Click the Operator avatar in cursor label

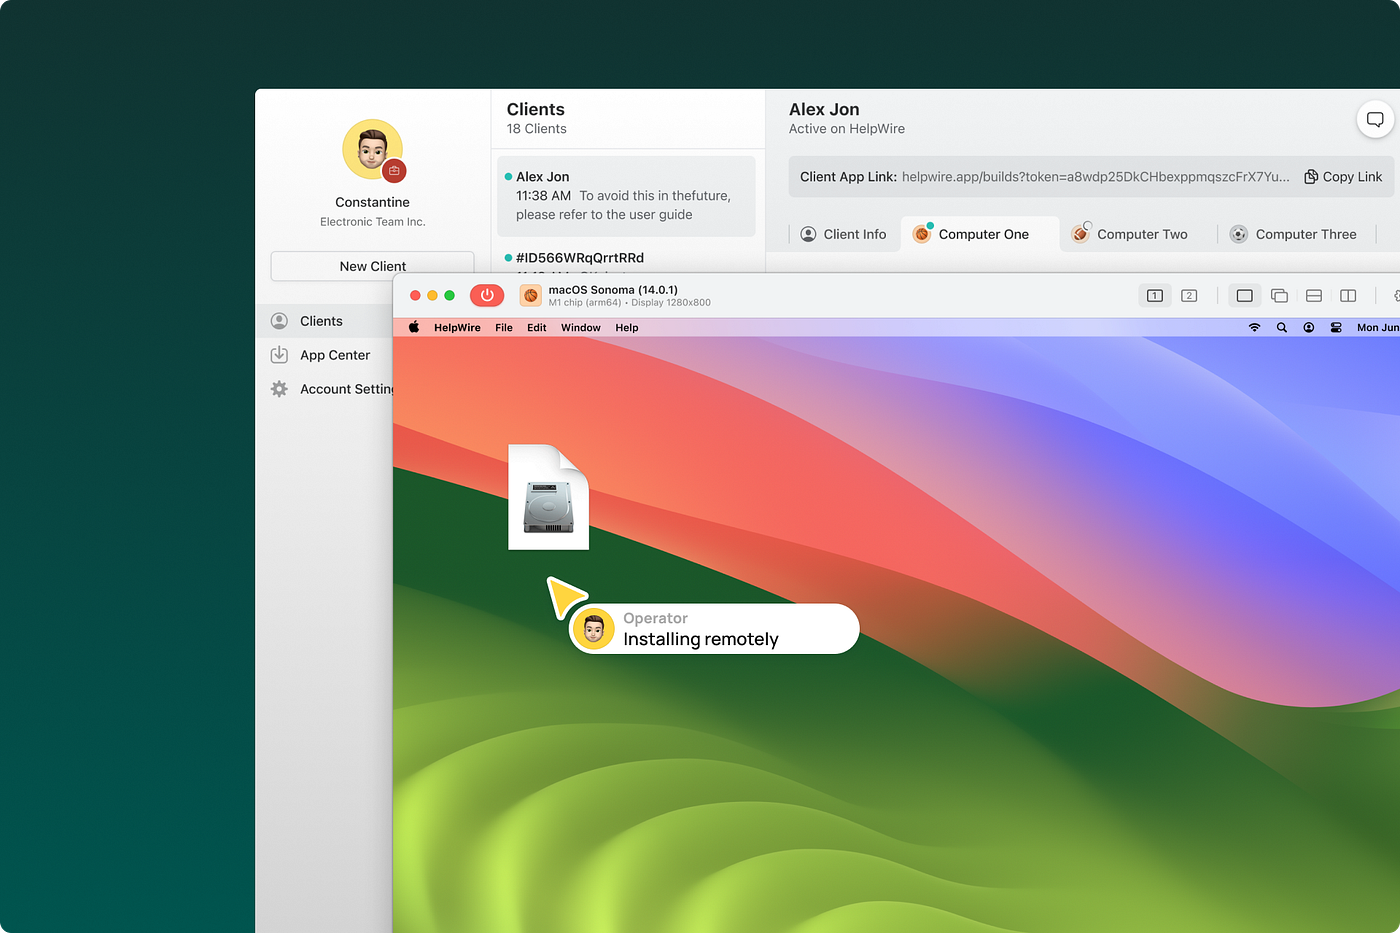[594, 629]
